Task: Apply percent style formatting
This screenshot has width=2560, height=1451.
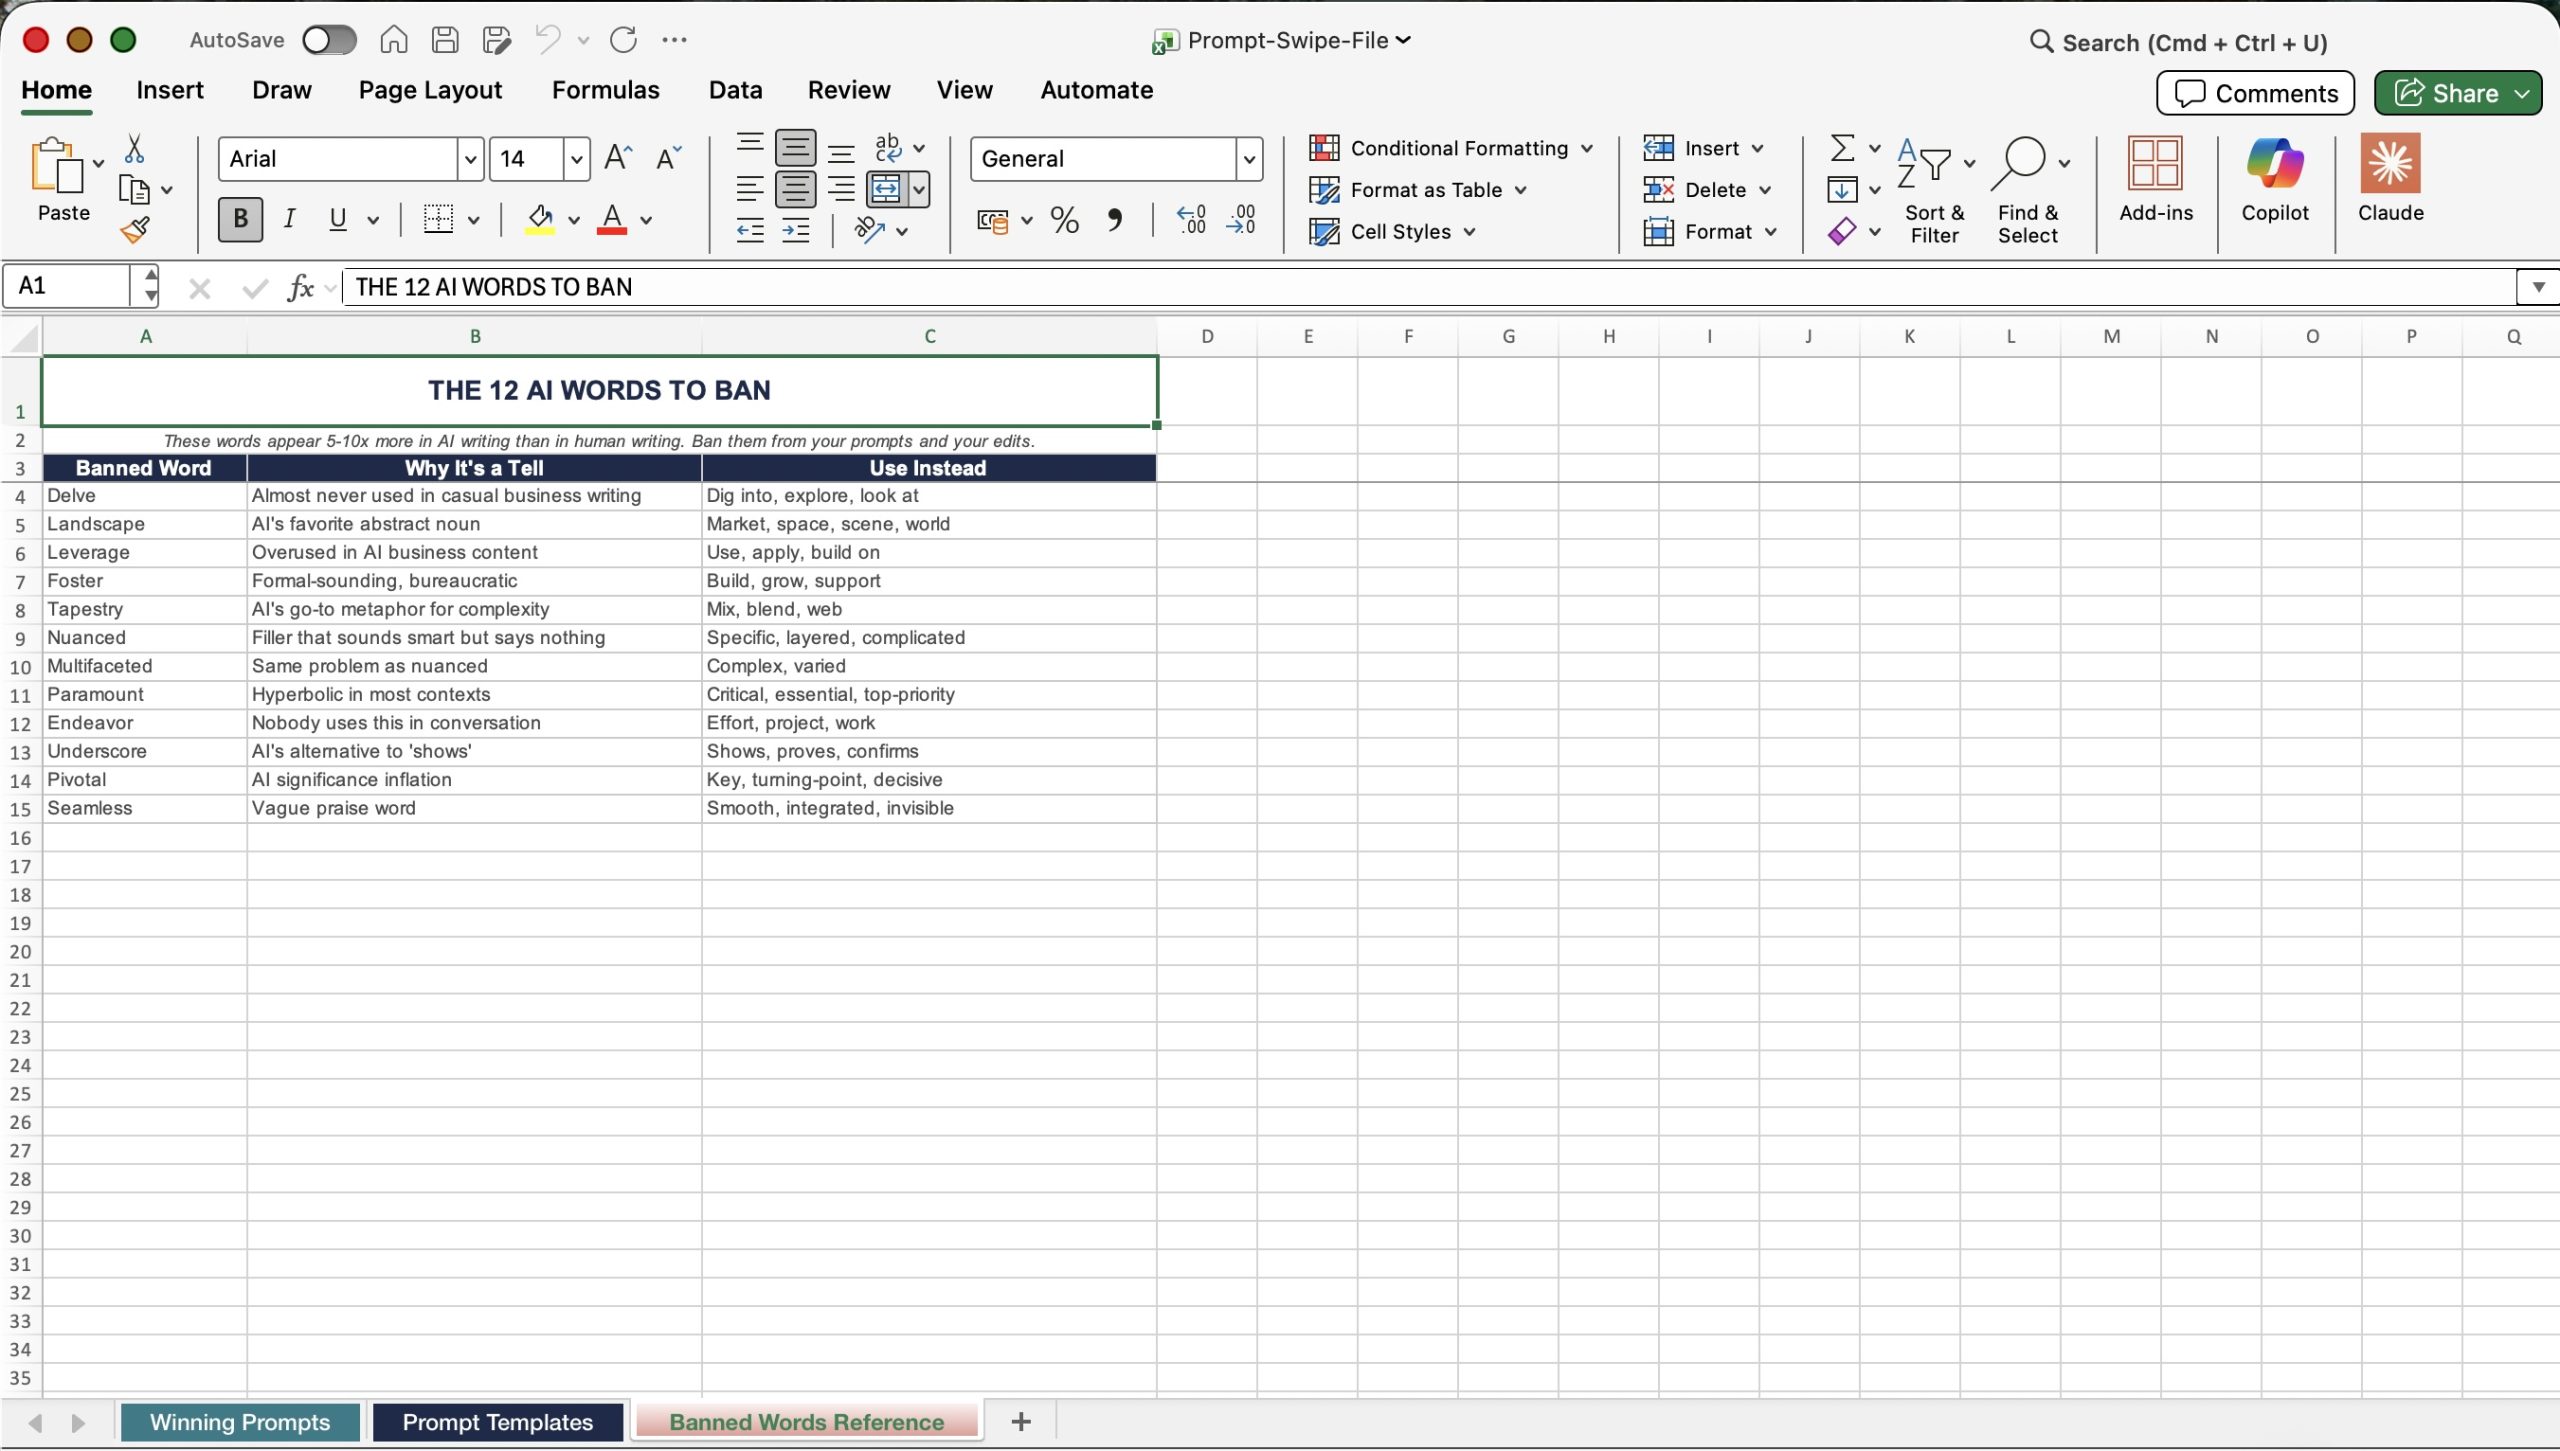Action: click(1064, 220)
